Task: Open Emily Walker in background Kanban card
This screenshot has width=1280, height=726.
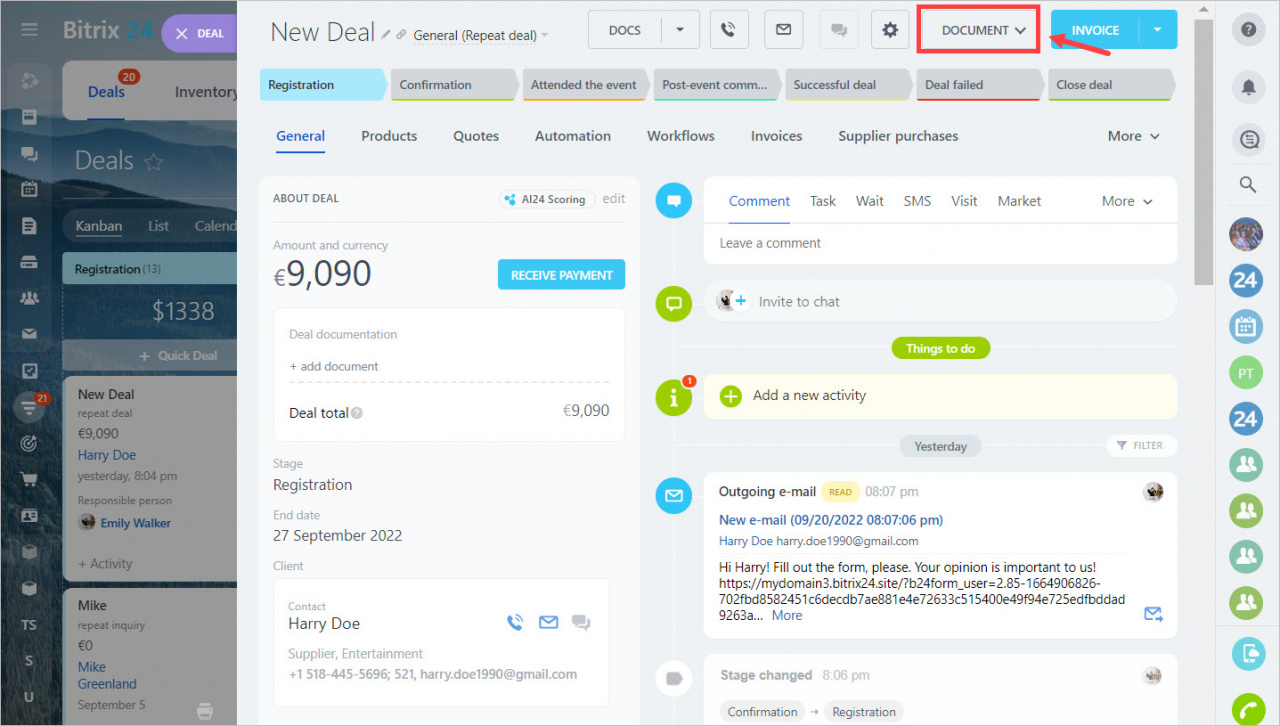Action: pyautogui.click(x=135, y=523)
